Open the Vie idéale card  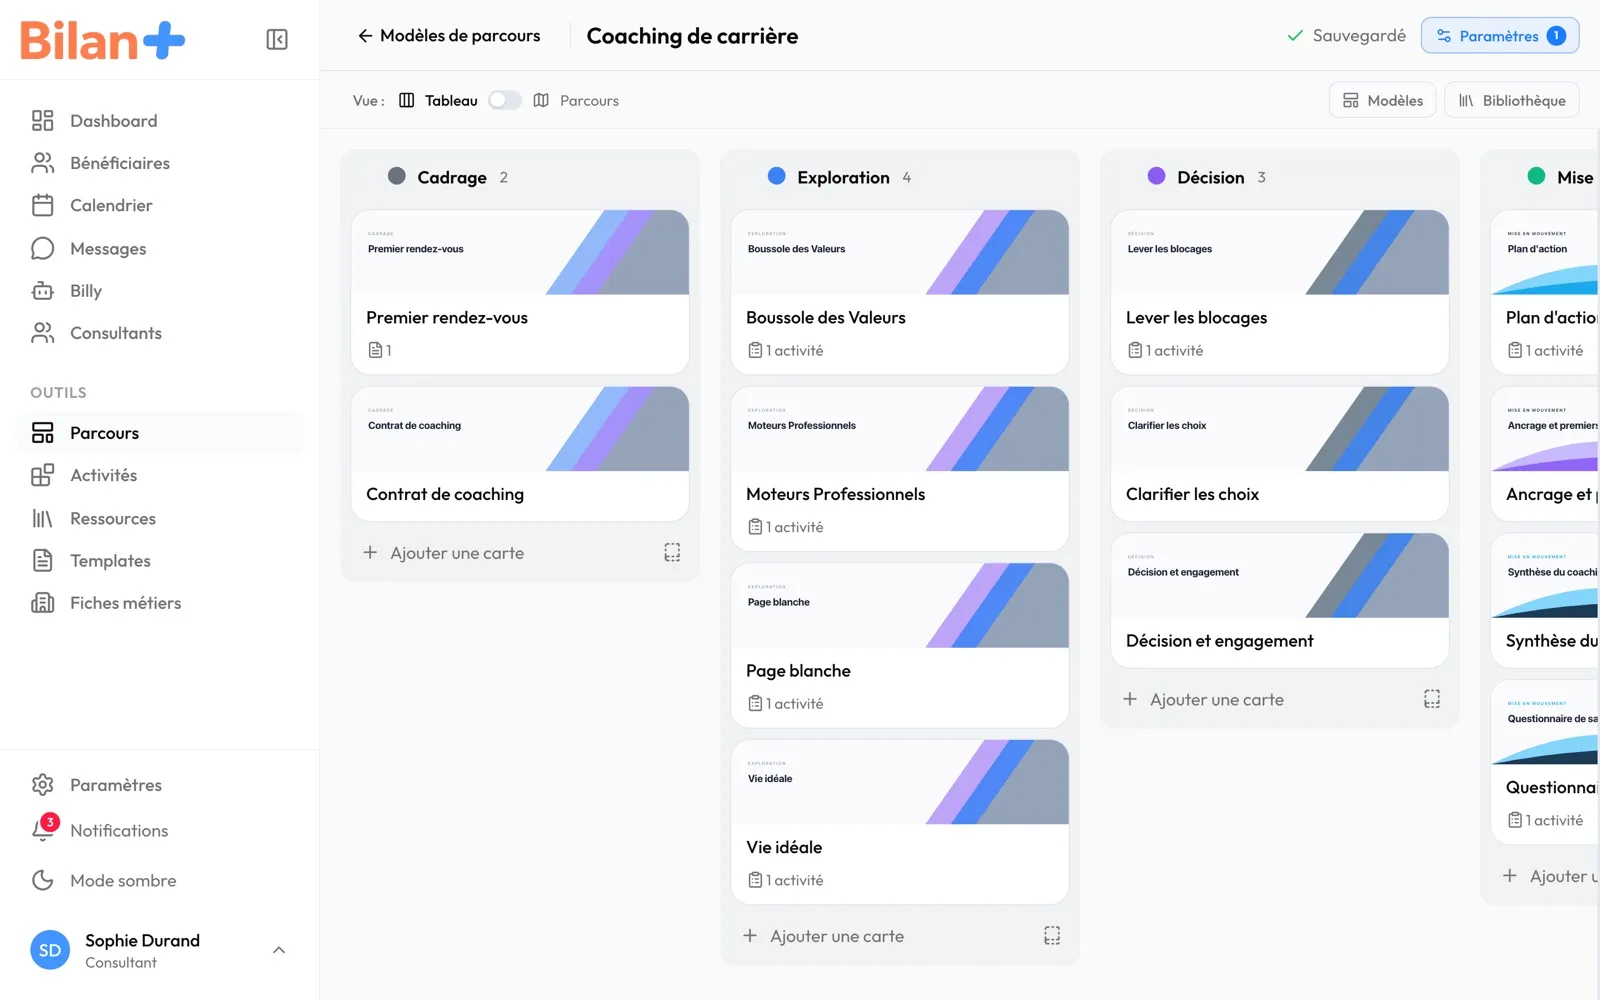900,822
